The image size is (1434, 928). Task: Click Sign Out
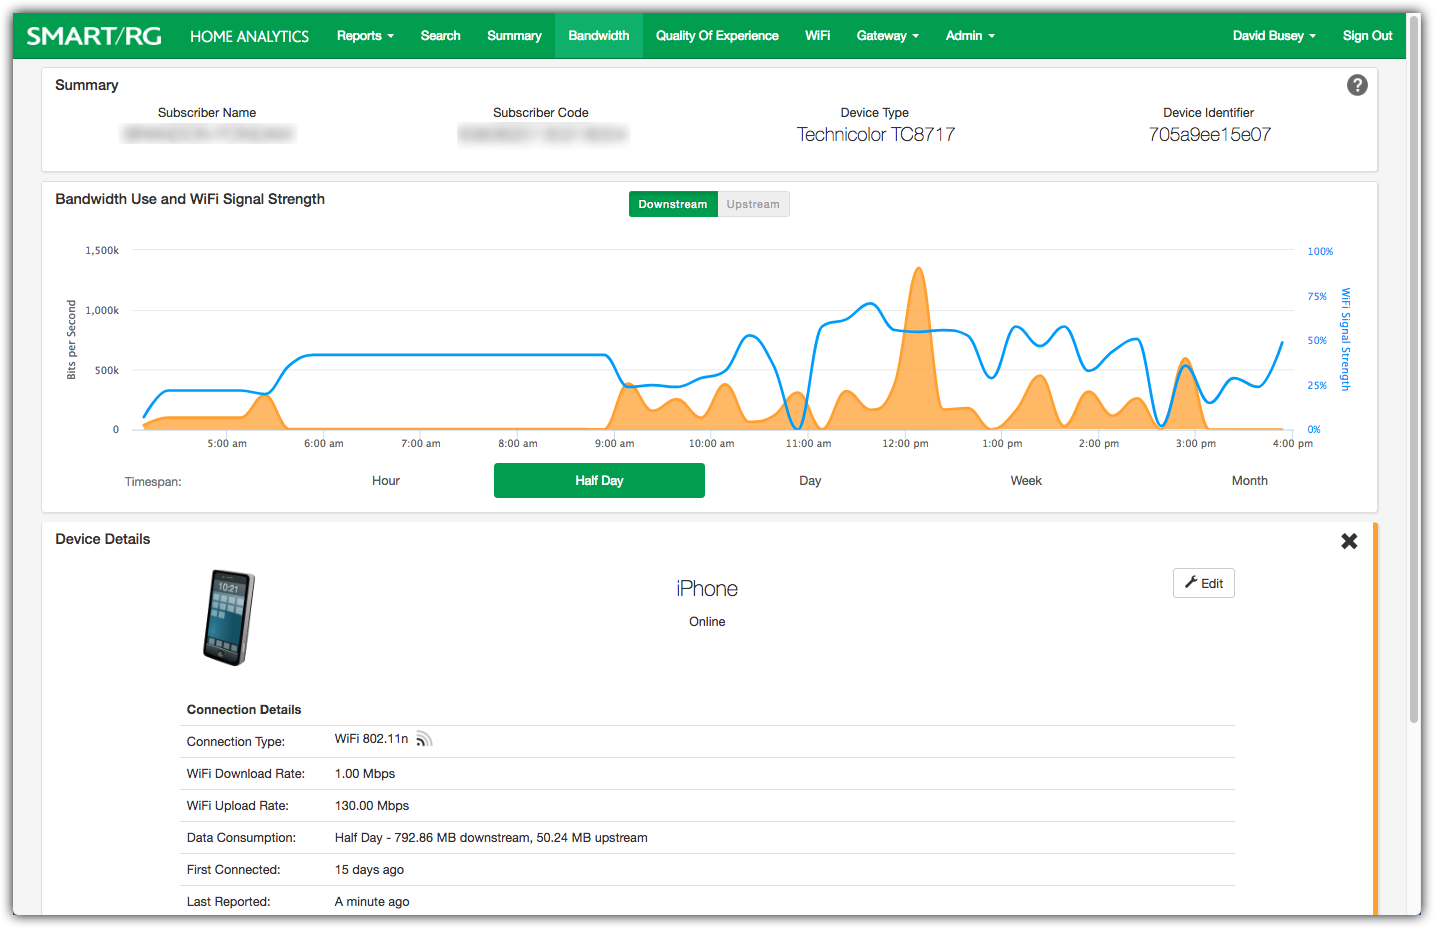pos(1366,35)
